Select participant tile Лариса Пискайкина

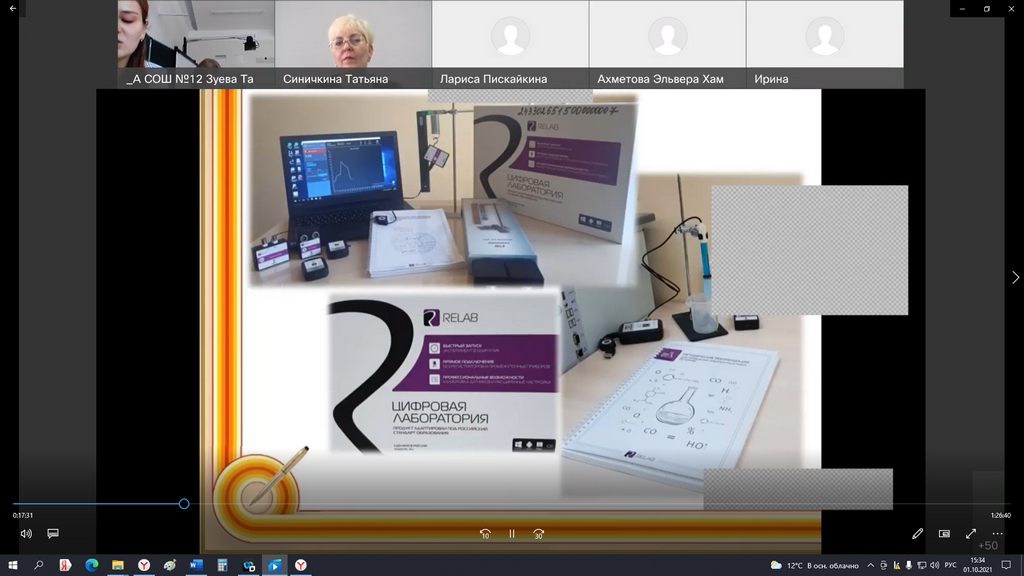[x=511, y=44]
